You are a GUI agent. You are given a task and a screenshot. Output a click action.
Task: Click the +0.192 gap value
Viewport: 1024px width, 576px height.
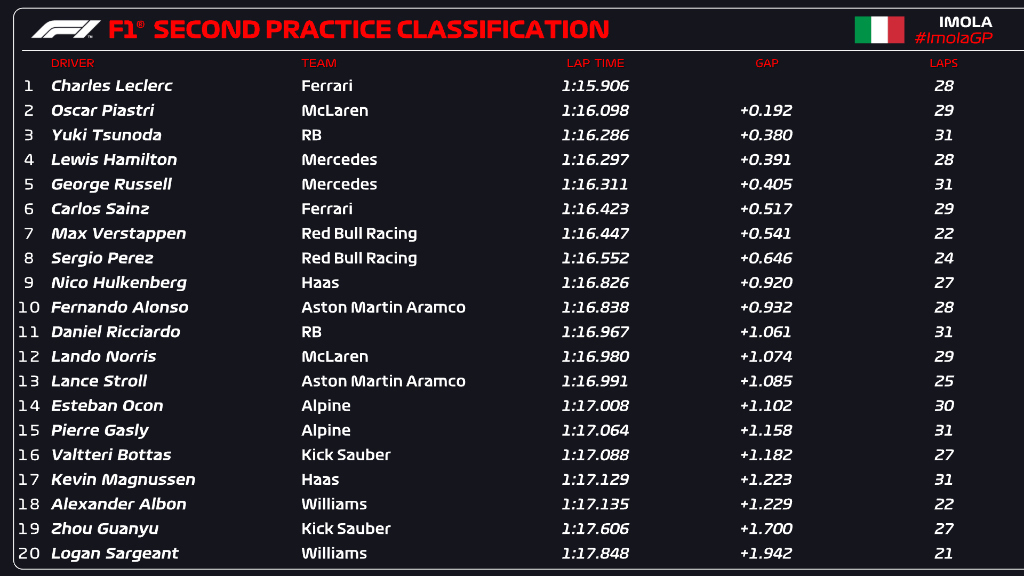pos(765,110)
